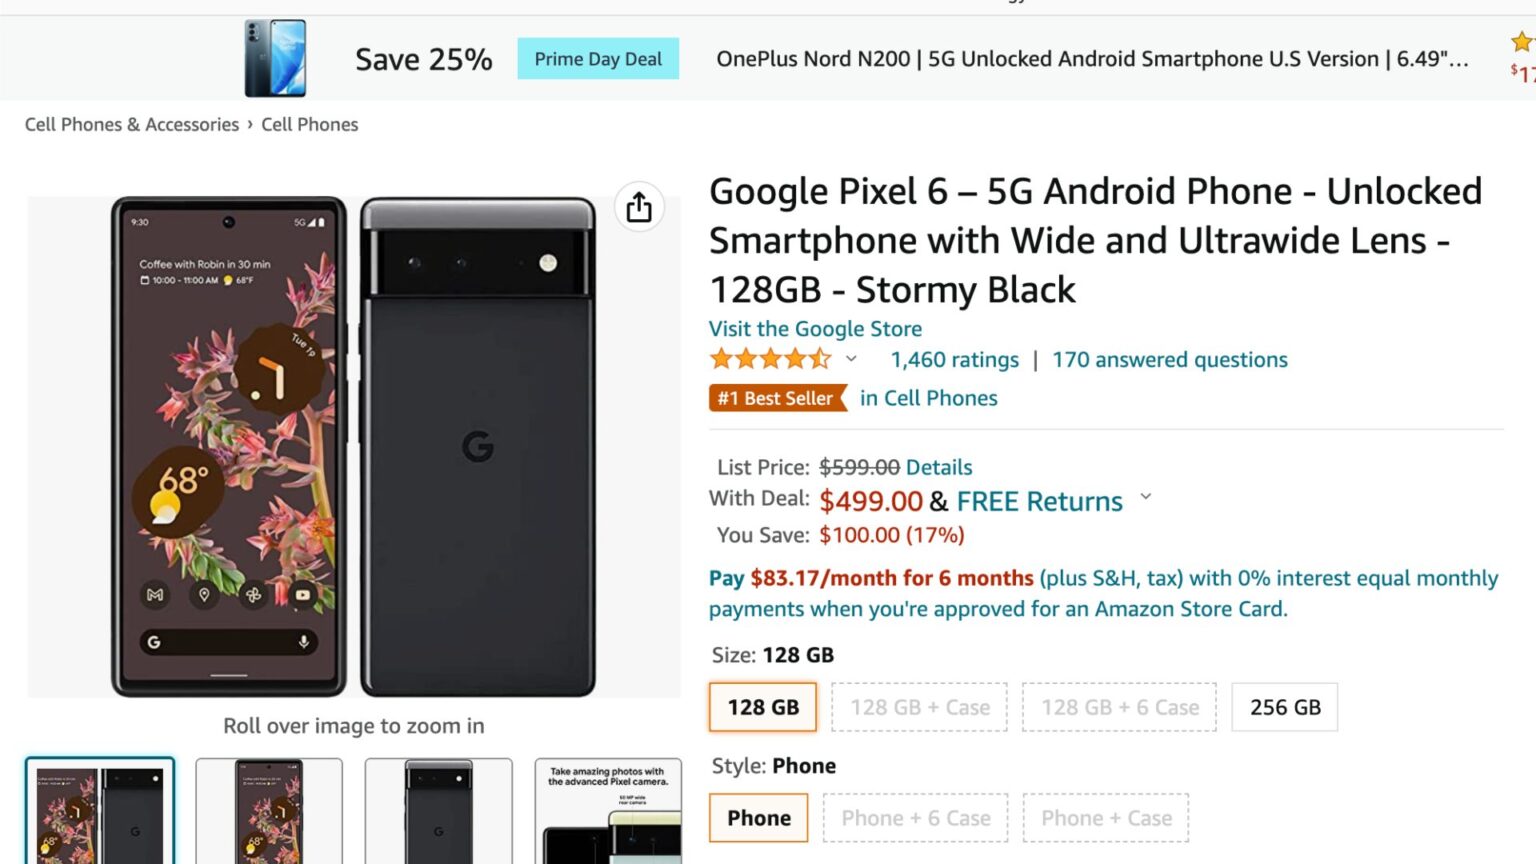Screen dimensions: 1536x864
Task: Select the camera features product thumbnail
Action: pos(608,810)
